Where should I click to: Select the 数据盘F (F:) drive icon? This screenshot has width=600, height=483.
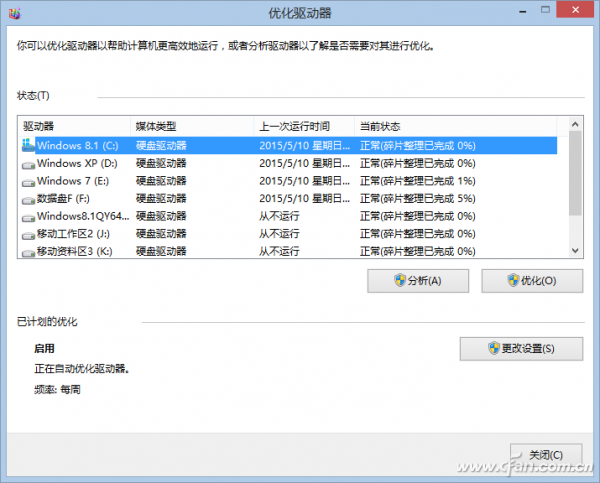(x=28, y=200)
